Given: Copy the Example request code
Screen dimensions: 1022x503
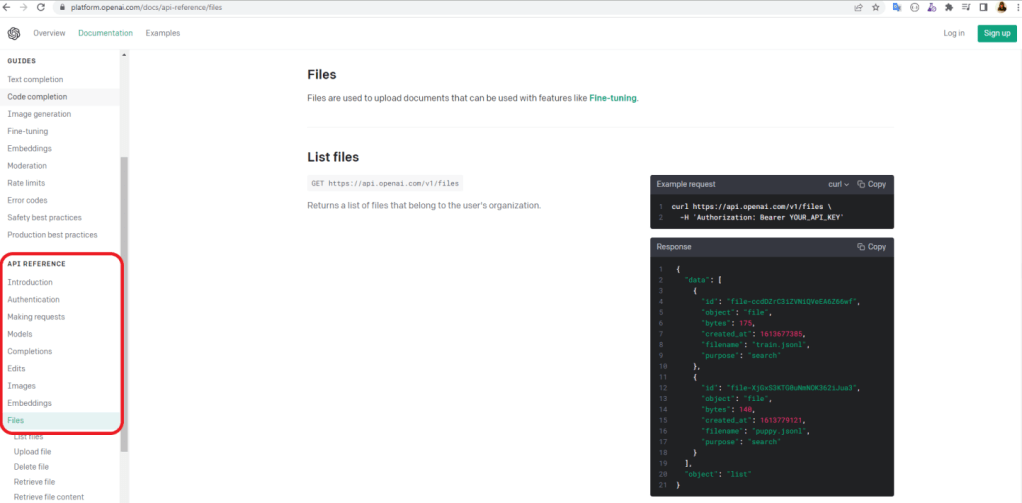Looking at the screenshot, I should point(871,184).
